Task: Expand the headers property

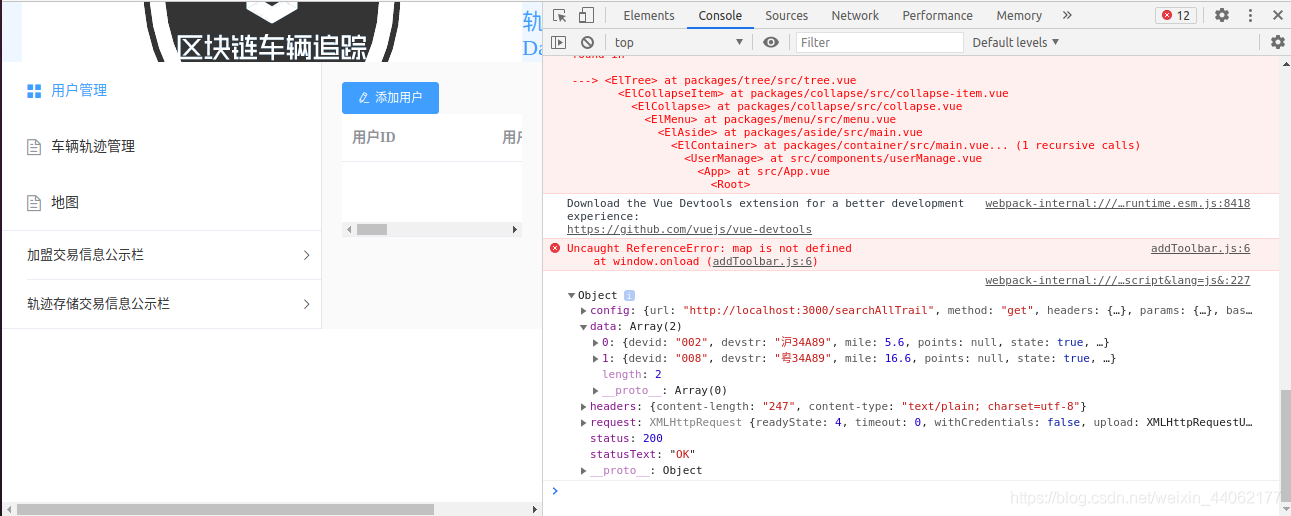Action: click(584, 406)
